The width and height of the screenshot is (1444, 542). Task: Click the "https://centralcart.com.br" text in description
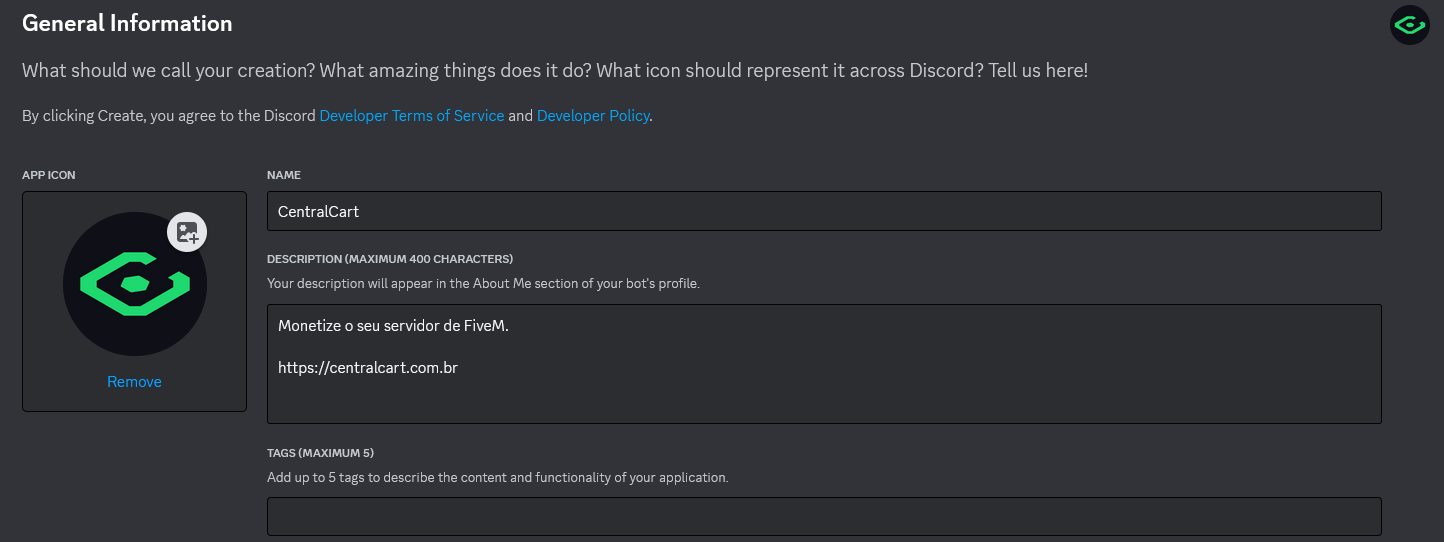tap(368, 368)
